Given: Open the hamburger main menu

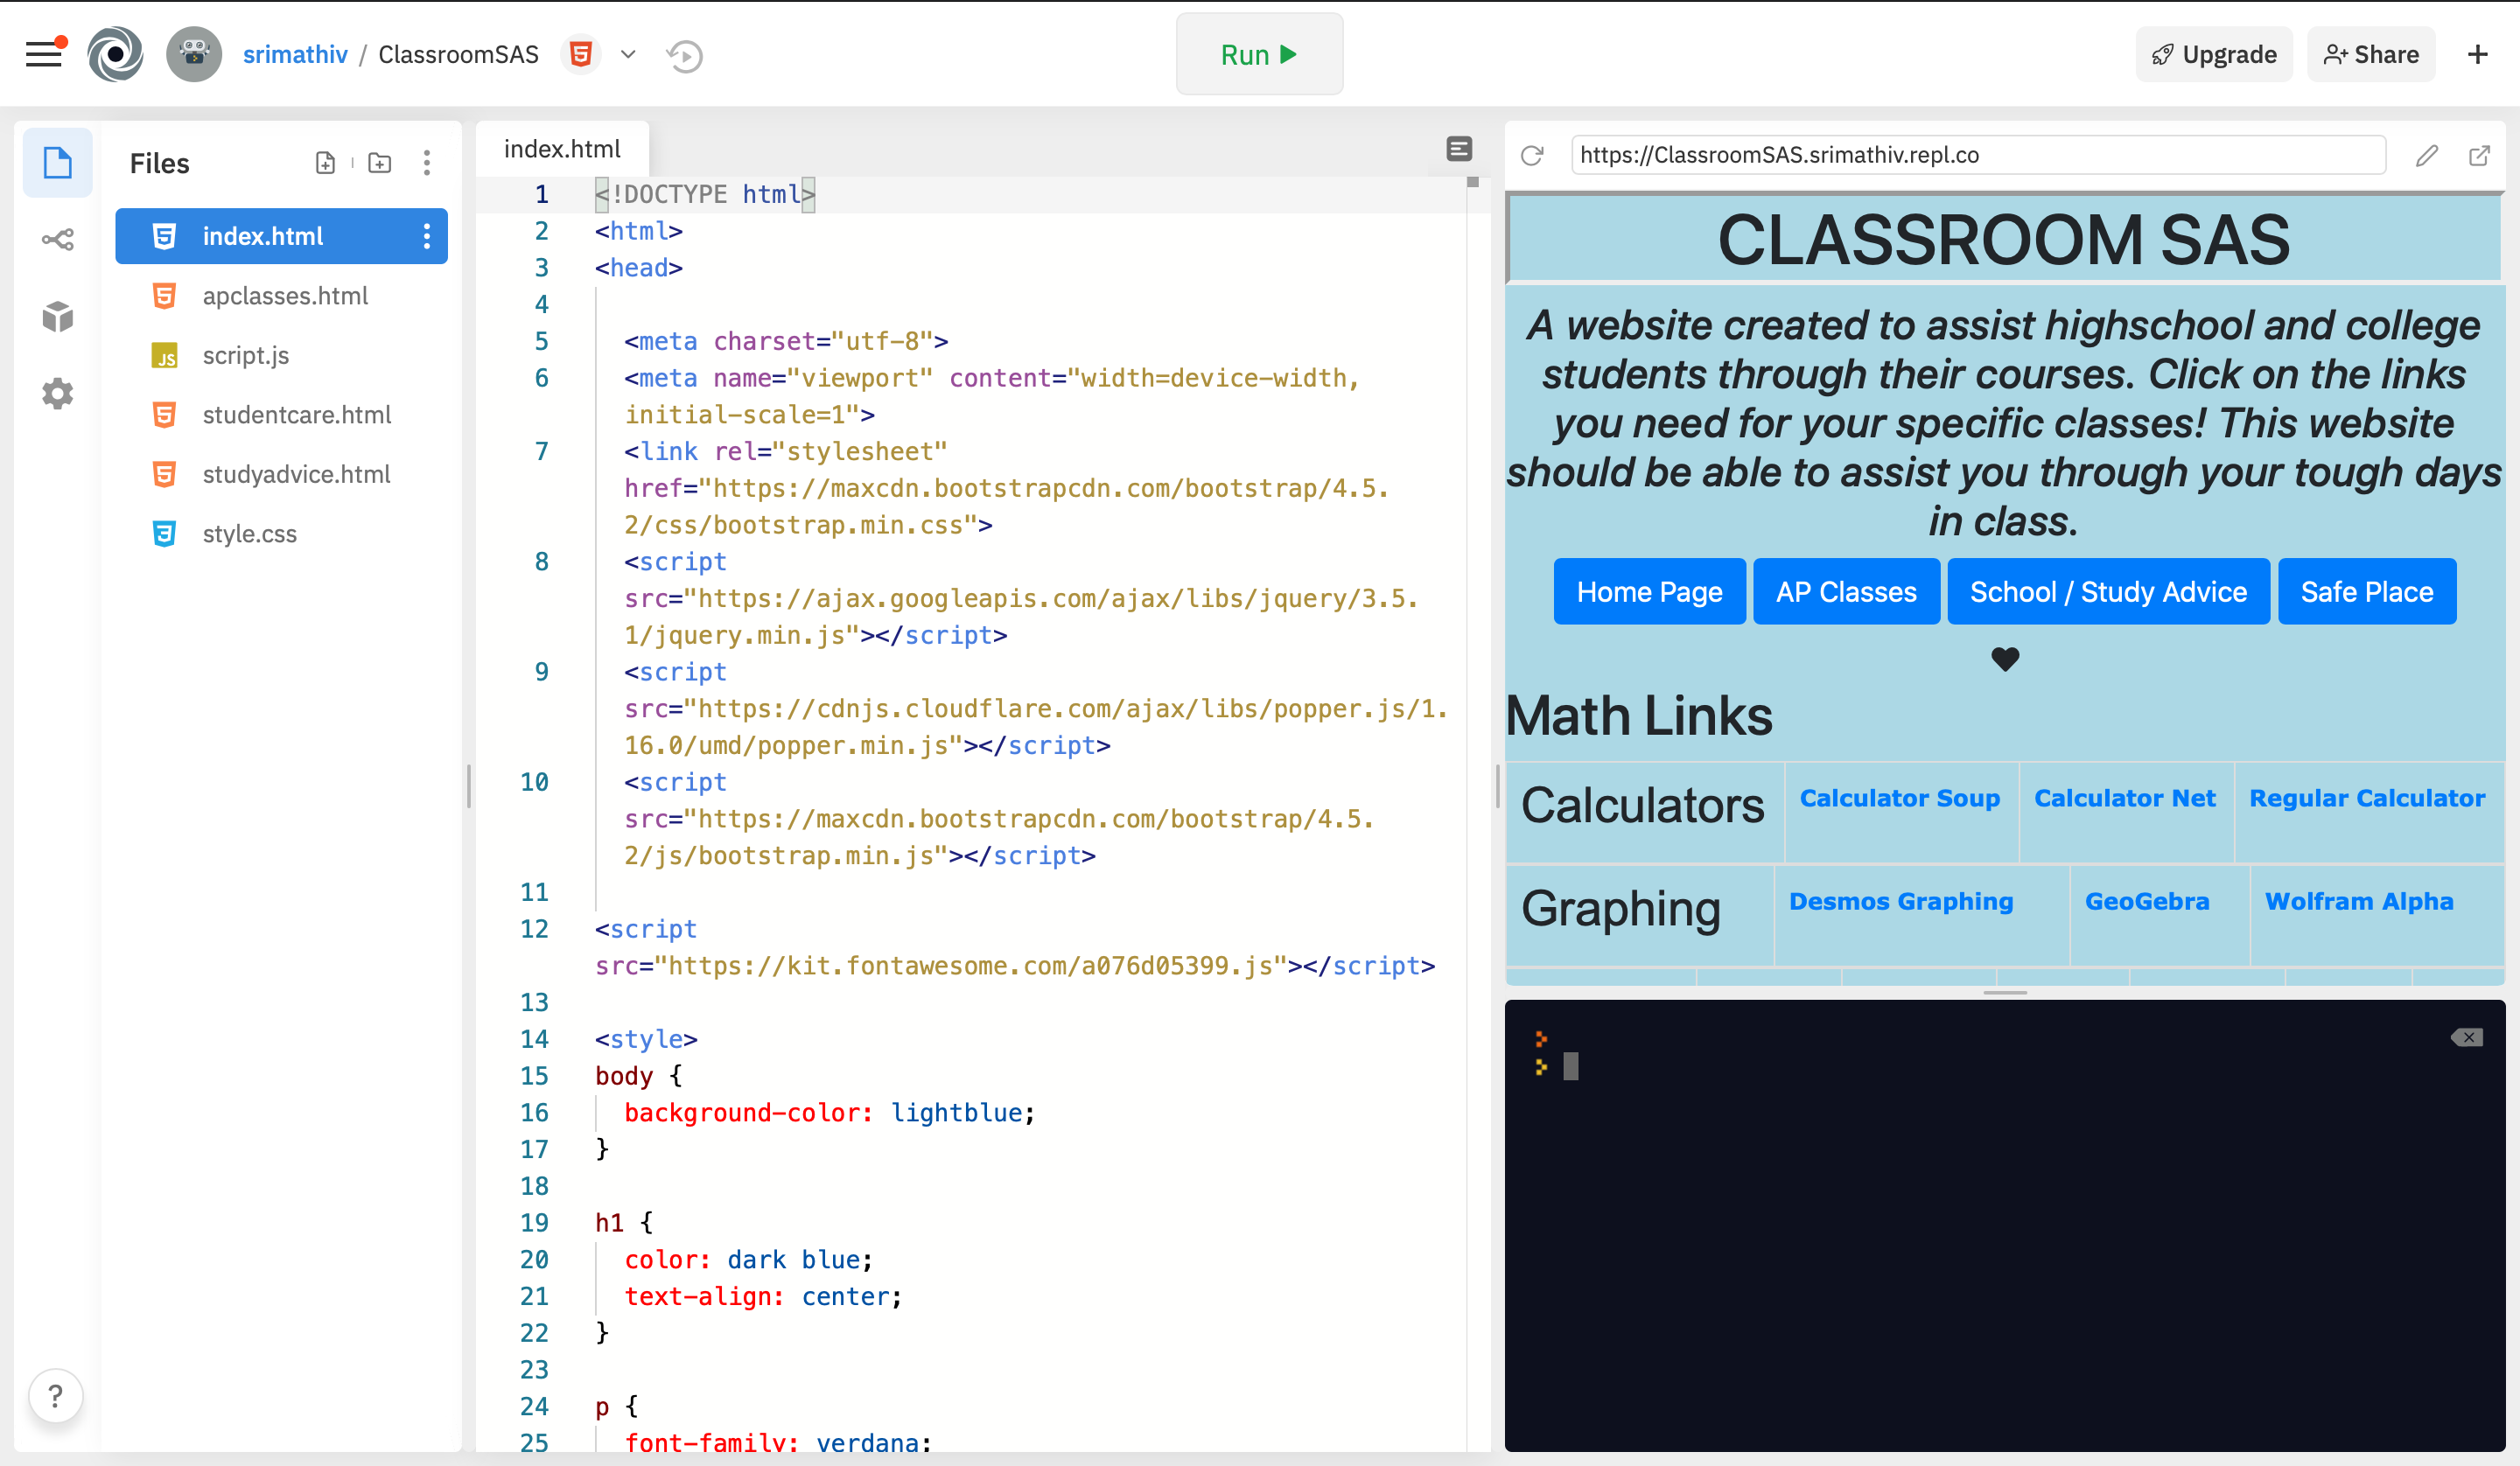Looking at the screenshot, I should [x=43, y=54].
